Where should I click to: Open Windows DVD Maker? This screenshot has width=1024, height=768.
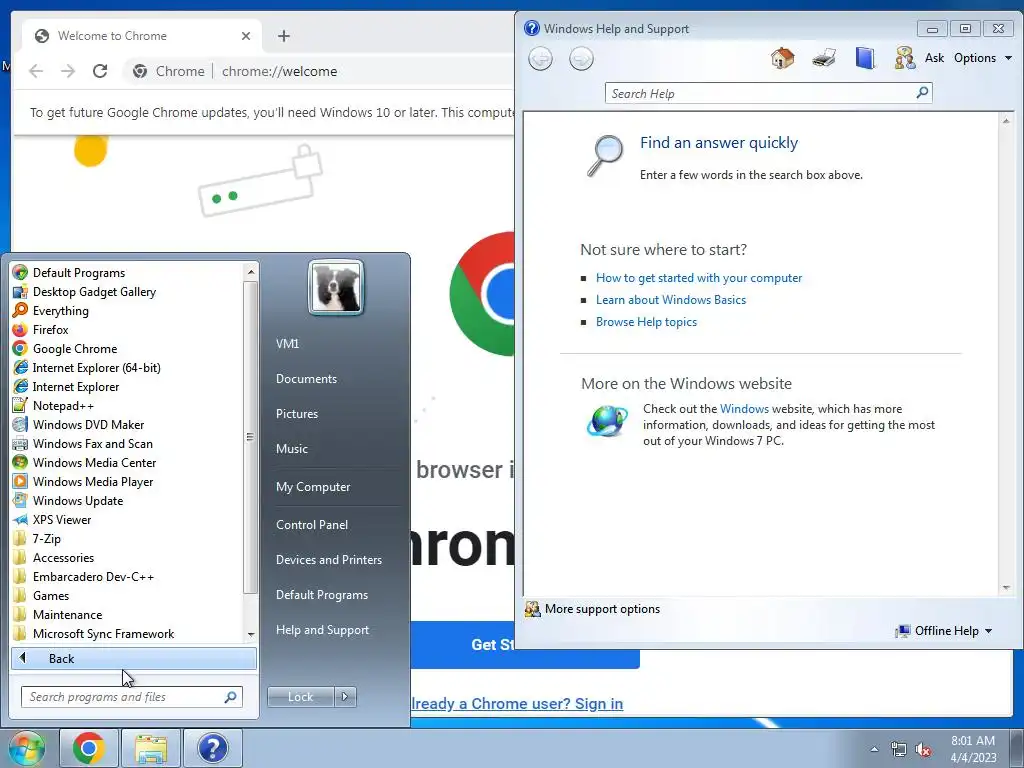click(x=88, y=424)
